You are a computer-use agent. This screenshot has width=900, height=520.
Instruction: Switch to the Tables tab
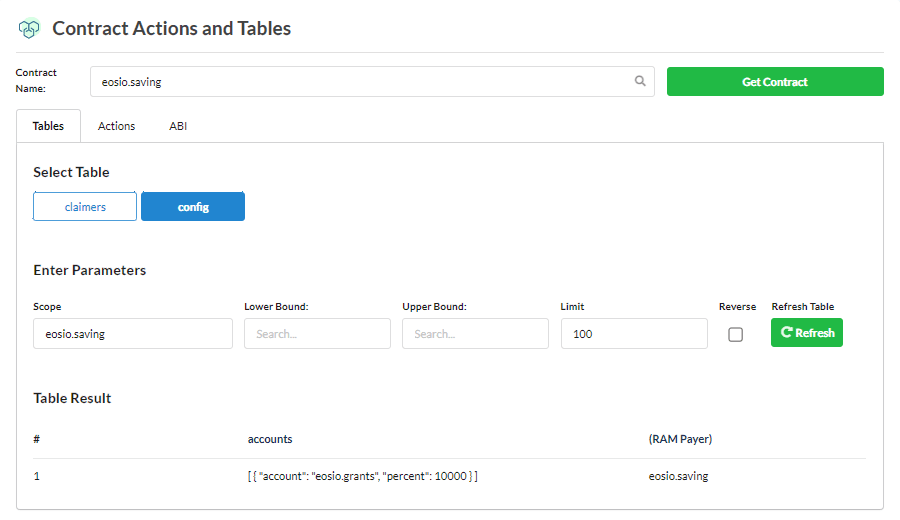(48, 126)
